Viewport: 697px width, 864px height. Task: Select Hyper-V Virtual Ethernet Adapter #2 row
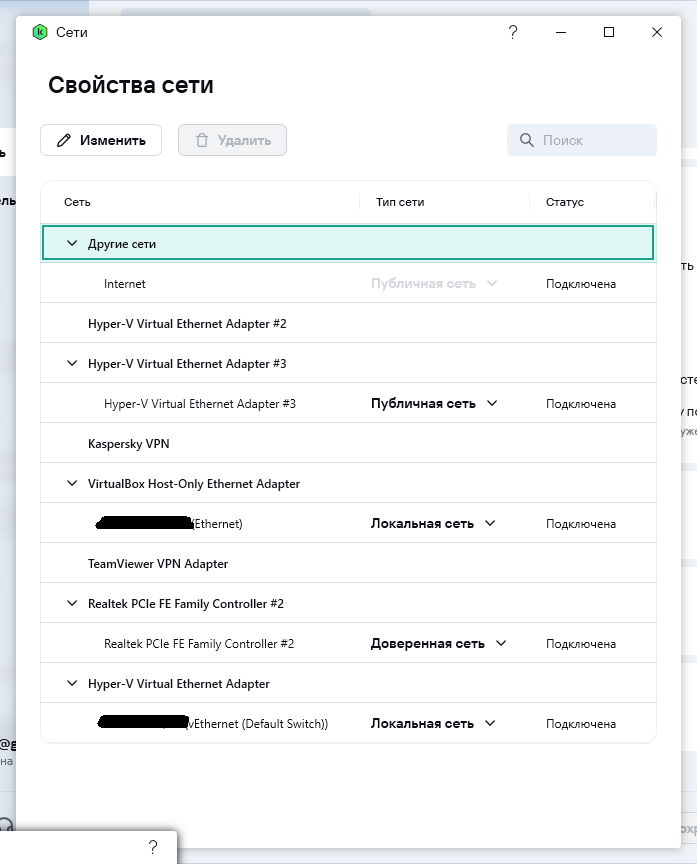click(348, 323)
